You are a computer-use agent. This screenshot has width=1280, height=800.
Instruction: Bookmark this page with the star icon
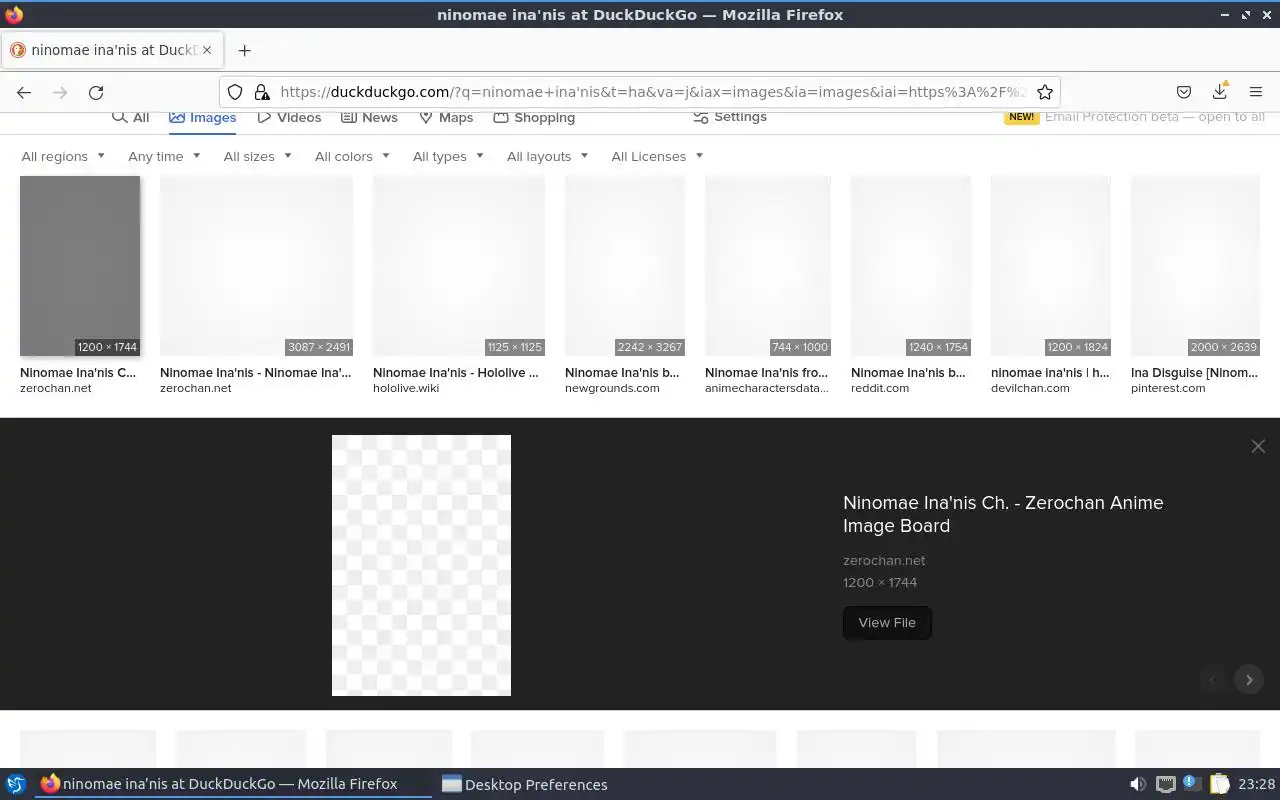click(1045, 92)
